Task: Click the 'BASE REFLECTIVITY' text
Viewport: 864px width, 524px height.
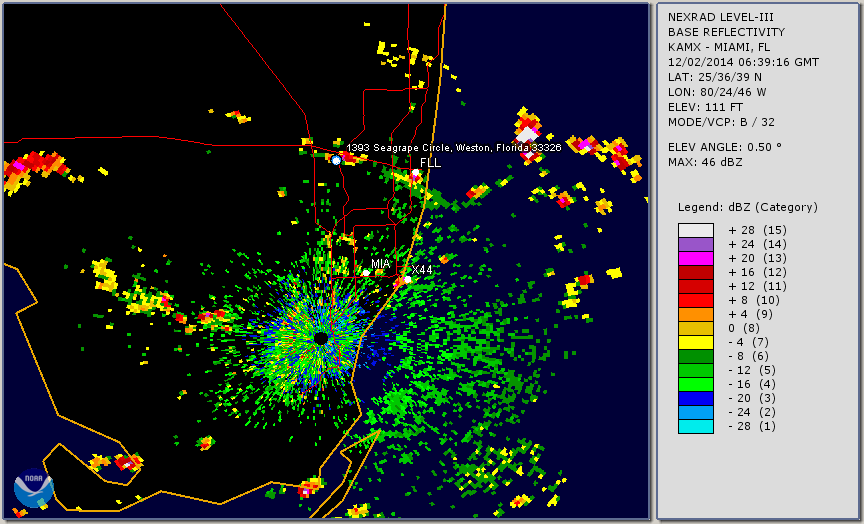Action: 726,33
